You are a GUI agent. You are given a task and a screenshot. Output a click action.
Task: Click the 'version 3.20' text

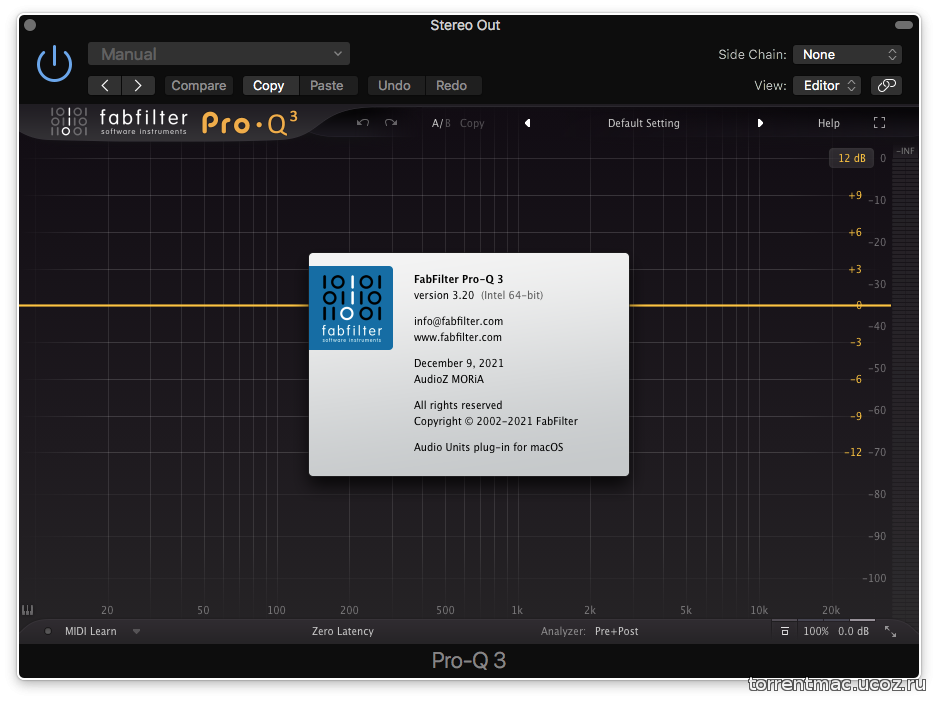point(444,295)
